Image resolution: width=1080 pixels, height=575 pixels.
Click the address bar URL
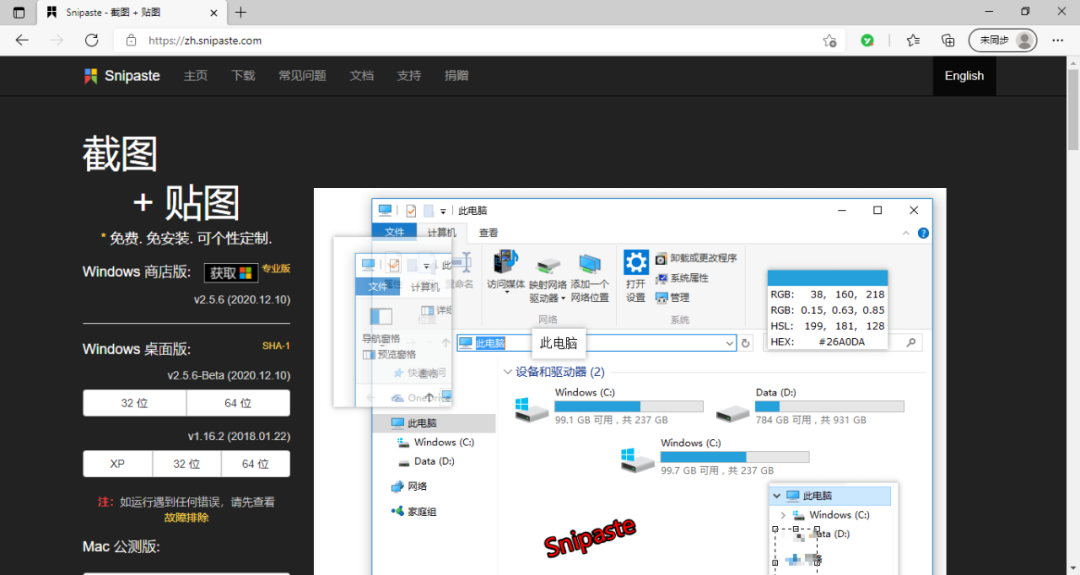205,41
